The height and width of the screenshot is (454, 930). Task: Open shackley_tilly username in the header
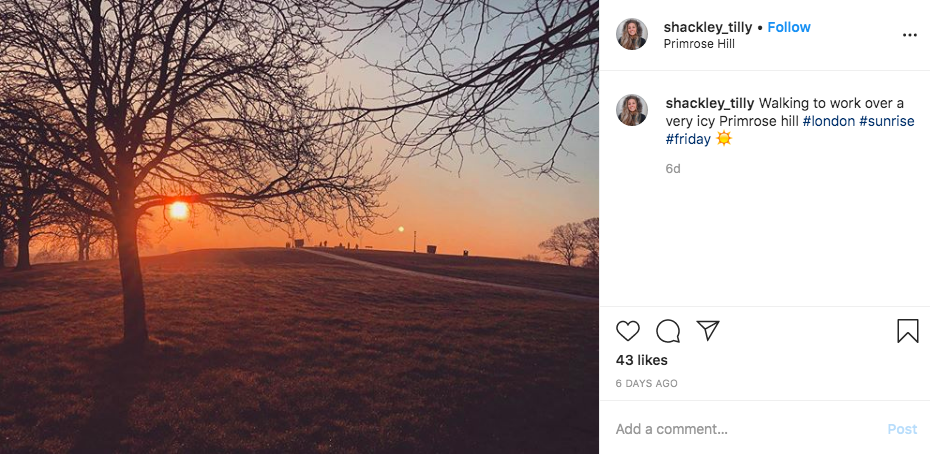709,27
